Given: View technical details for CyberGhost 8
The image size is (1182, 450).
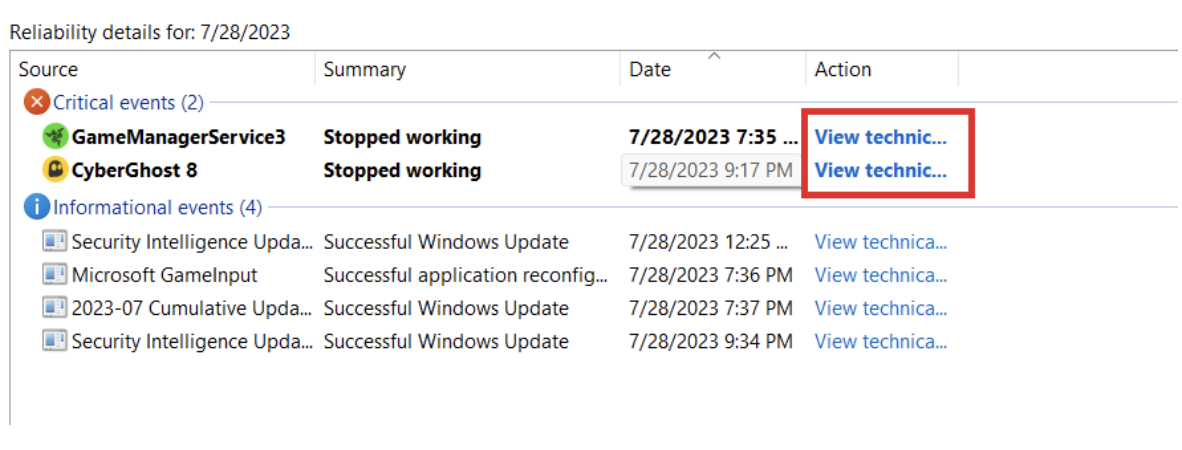Looking at the screenshot, I should (880, 170).
